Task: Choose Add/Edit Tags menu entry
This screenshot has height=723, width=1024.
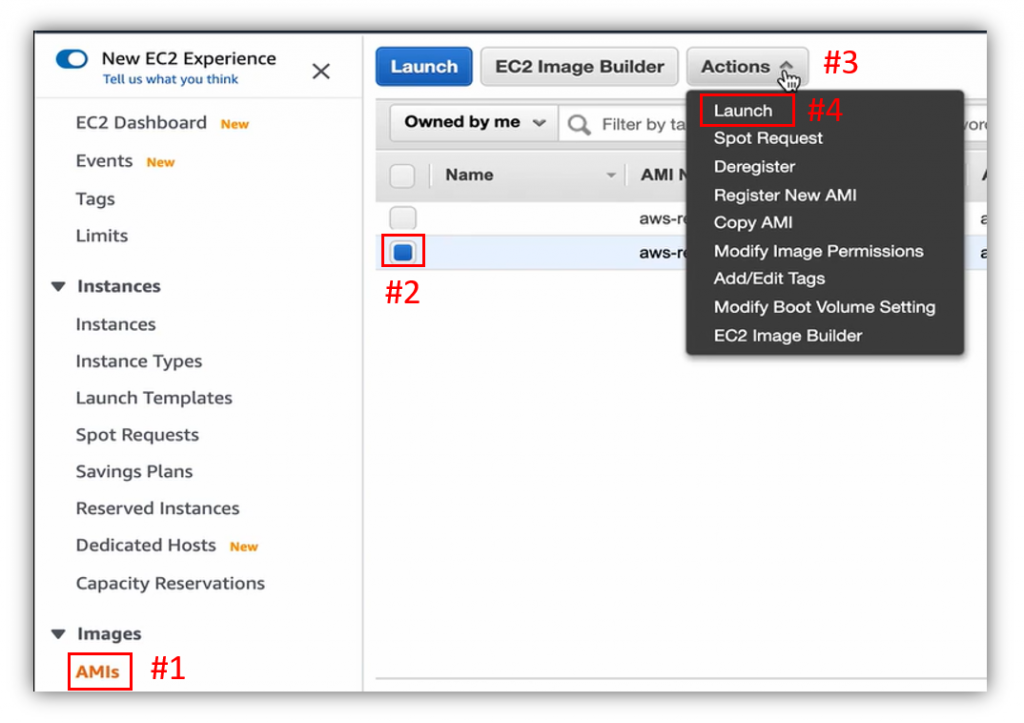Action: pos(769,279)
